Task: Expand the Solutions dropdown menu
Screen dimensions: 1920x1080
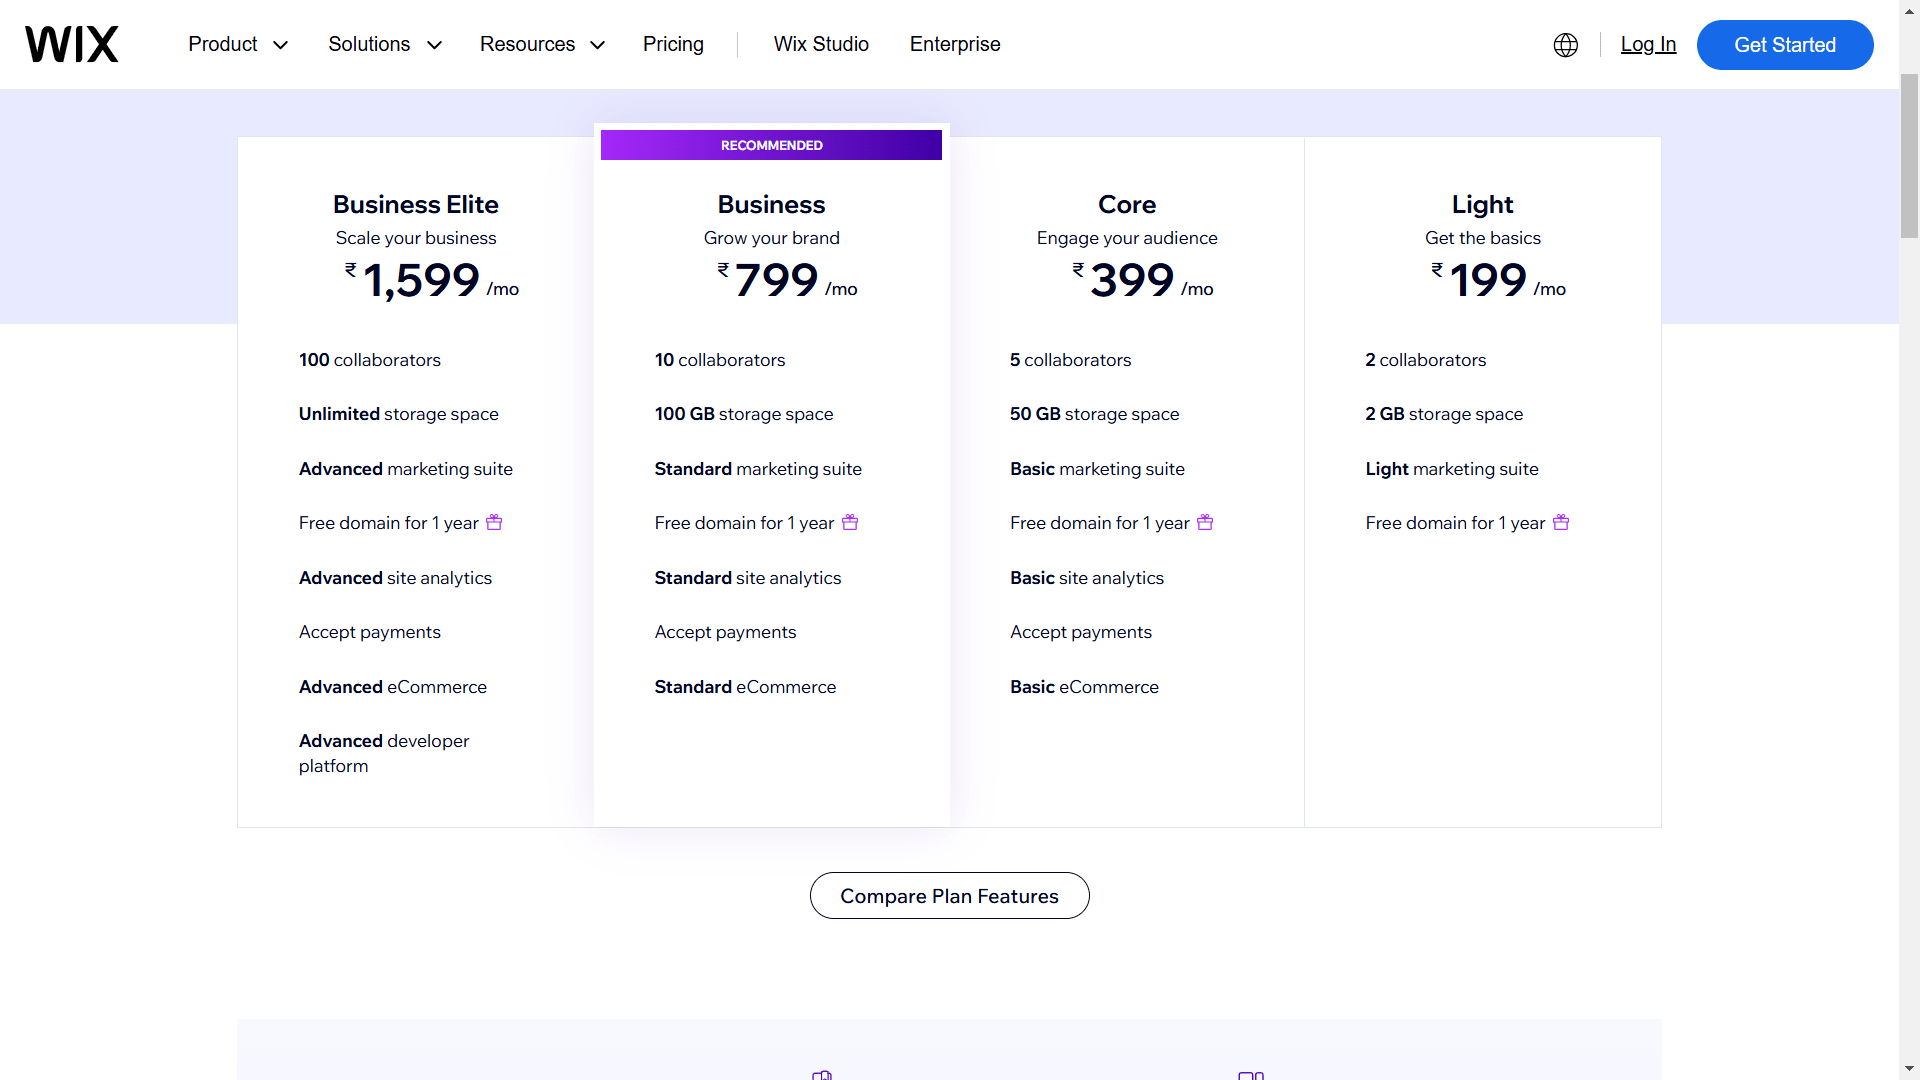Action: tap(369, 44)
